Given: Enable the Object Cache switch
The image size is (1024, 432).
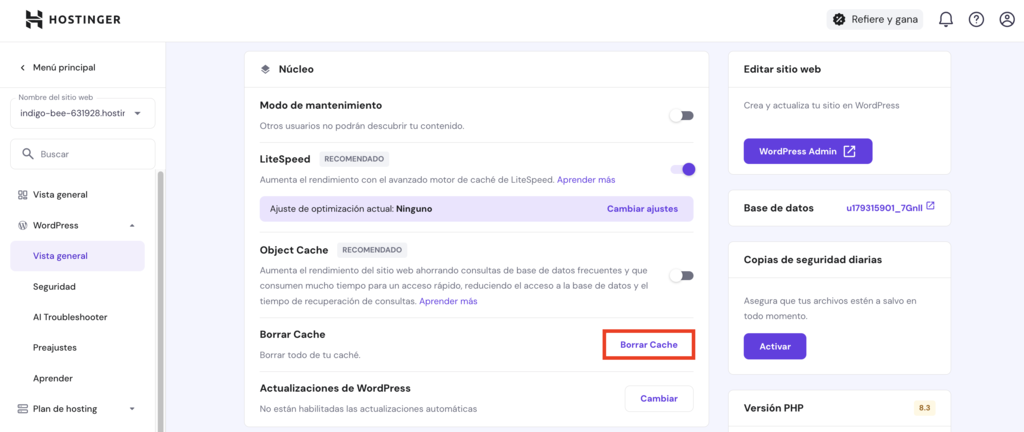Looking at the screenshot, I should pos(681,275).
